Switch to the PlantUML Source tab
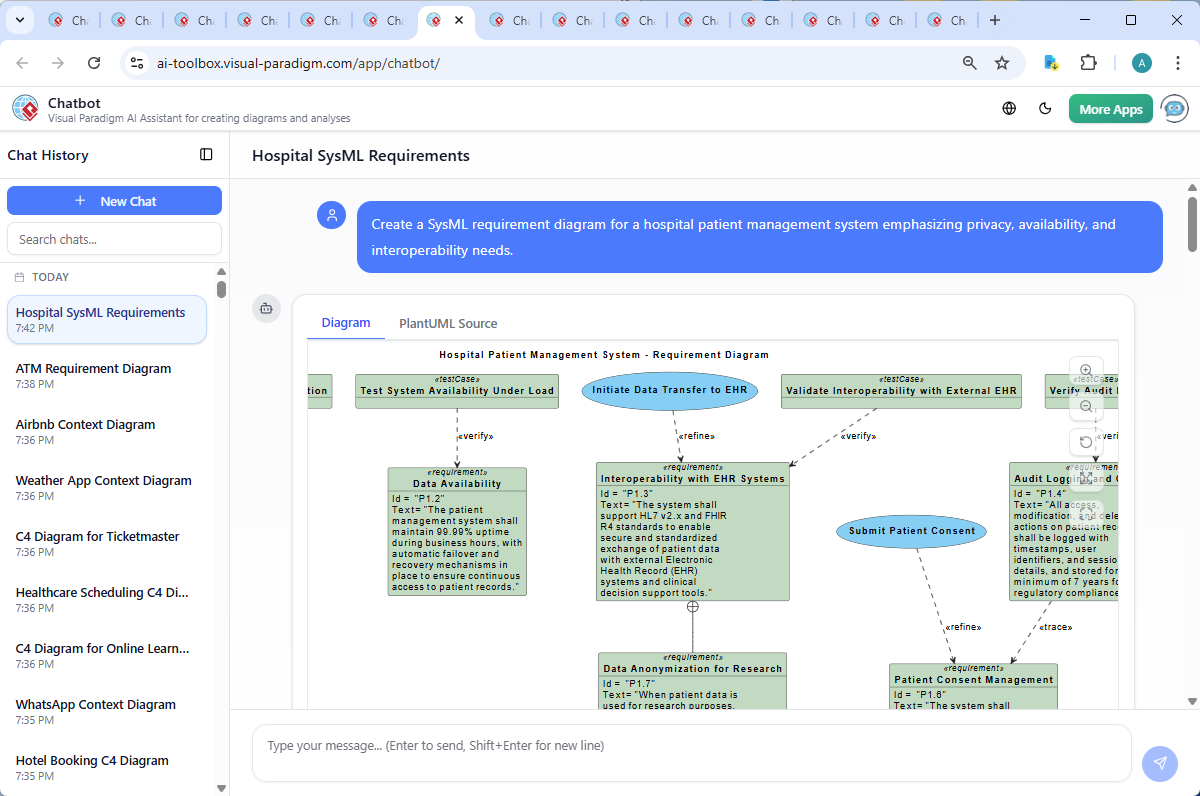 447,323
